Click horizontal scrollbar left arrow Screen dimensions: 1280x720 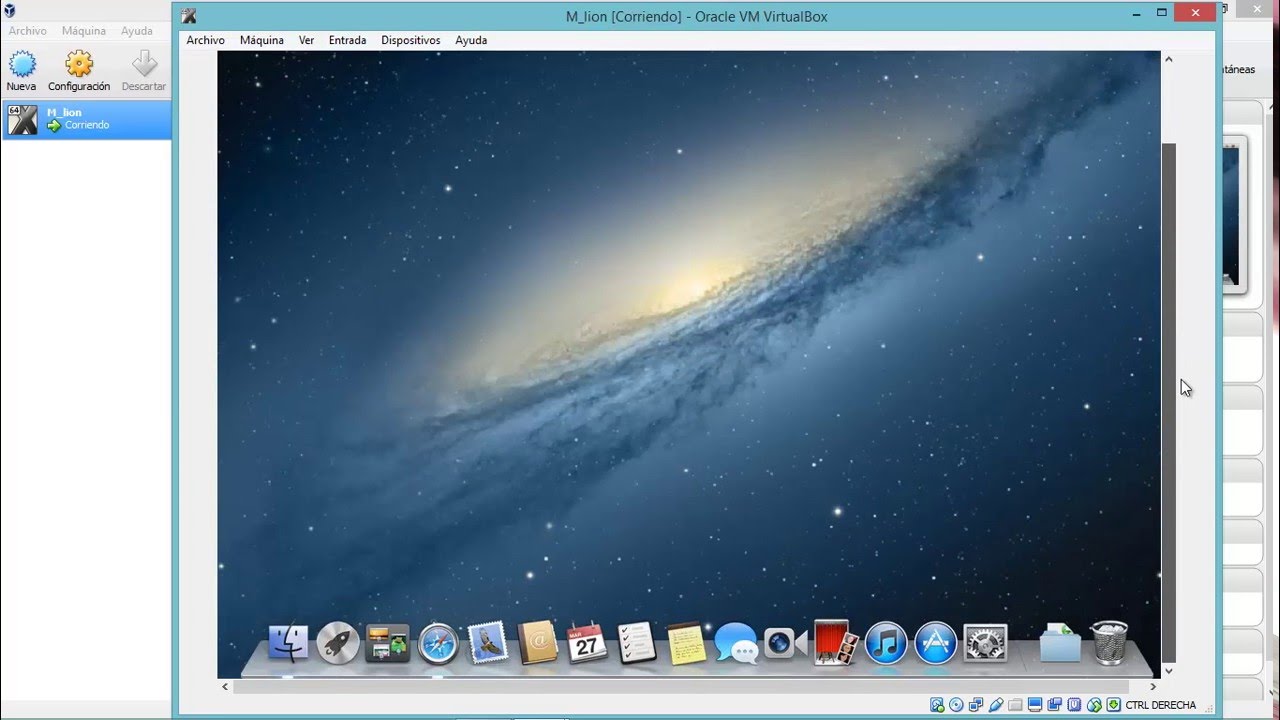coord(225,687)
